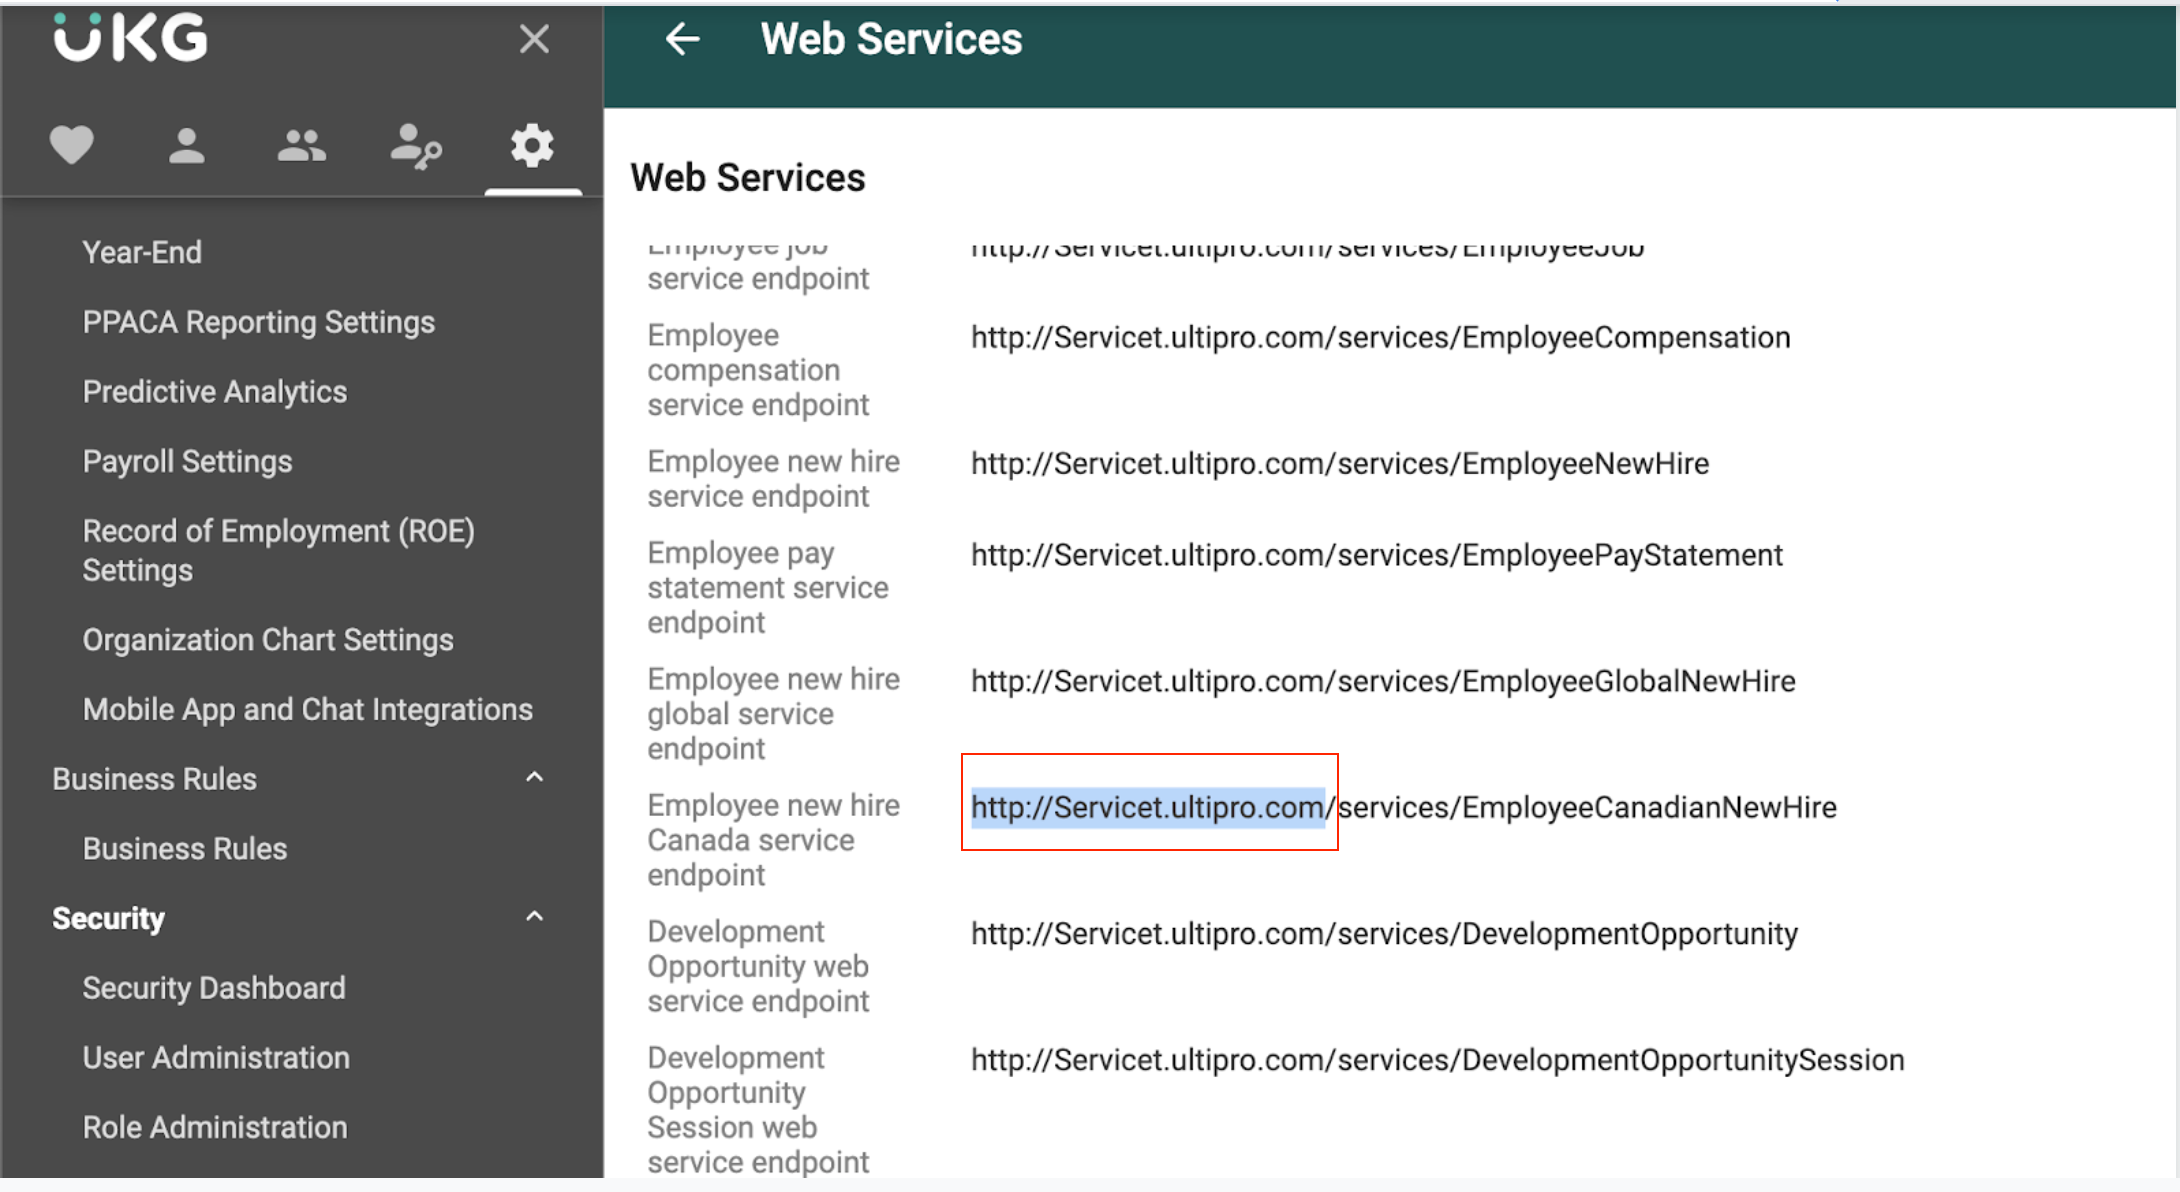Image resolution: width=2180 pixels, height=1192 pixels.
Task: Open Year-End menu item
Action: point(142,252)
